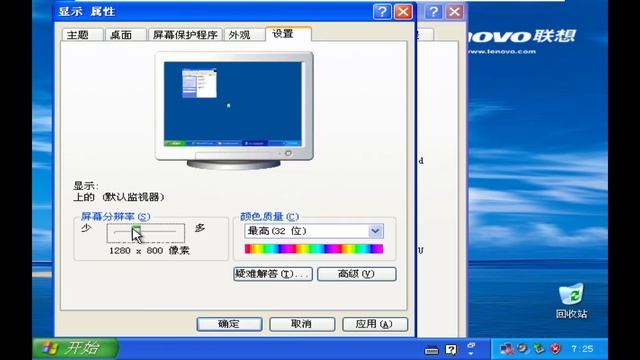Click the red security shield tray icon

[x=555, y=349]
